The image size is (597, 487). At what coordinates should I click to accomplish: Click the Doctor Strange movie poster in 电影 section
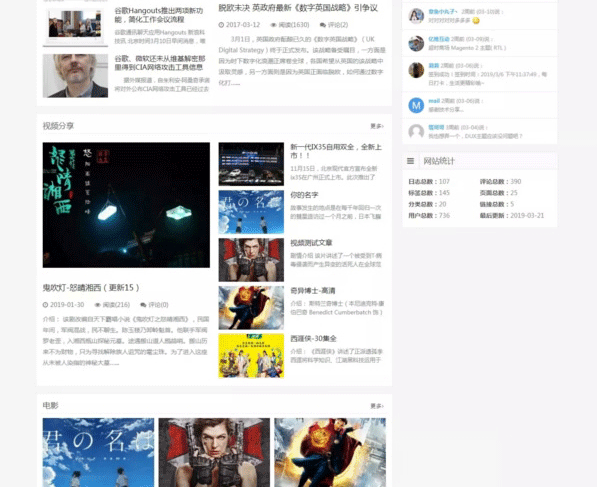click(330, 452)
